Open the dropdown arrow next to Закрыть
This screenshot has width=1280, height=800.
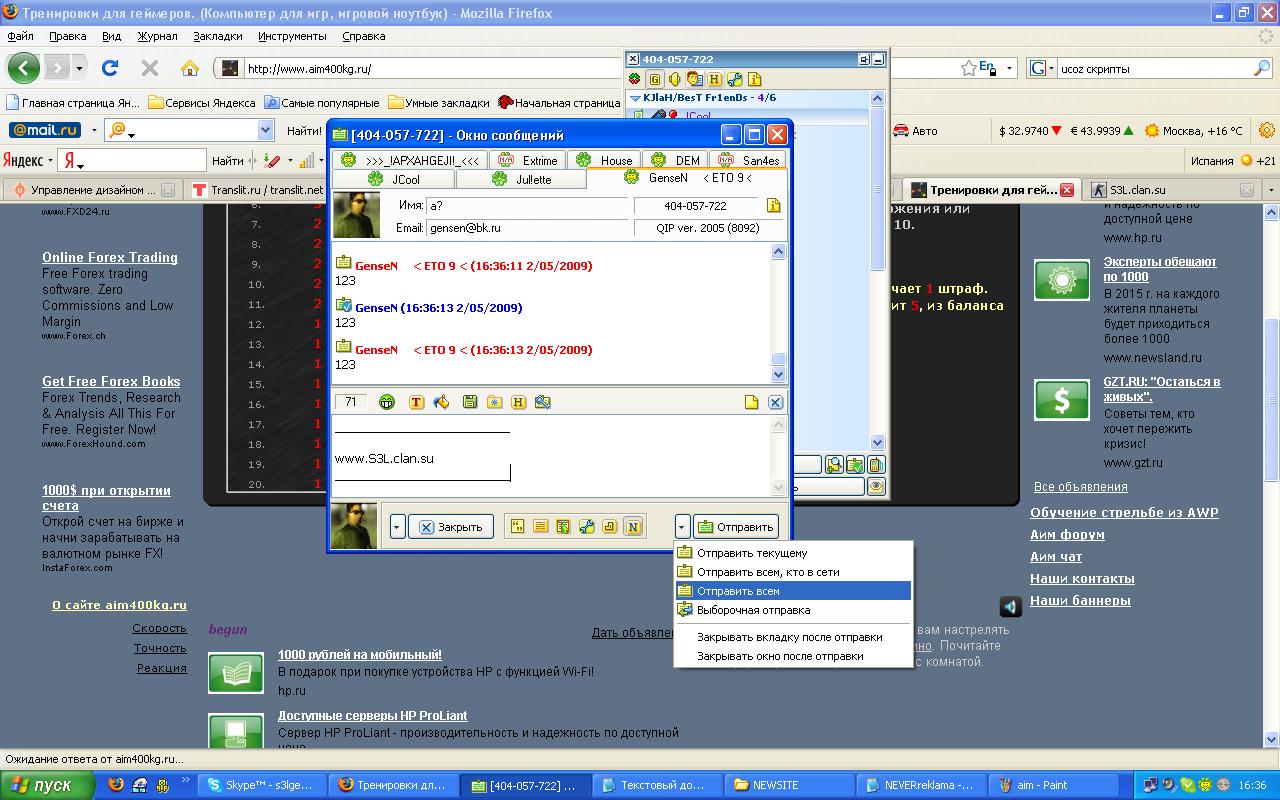click(397, 527)
